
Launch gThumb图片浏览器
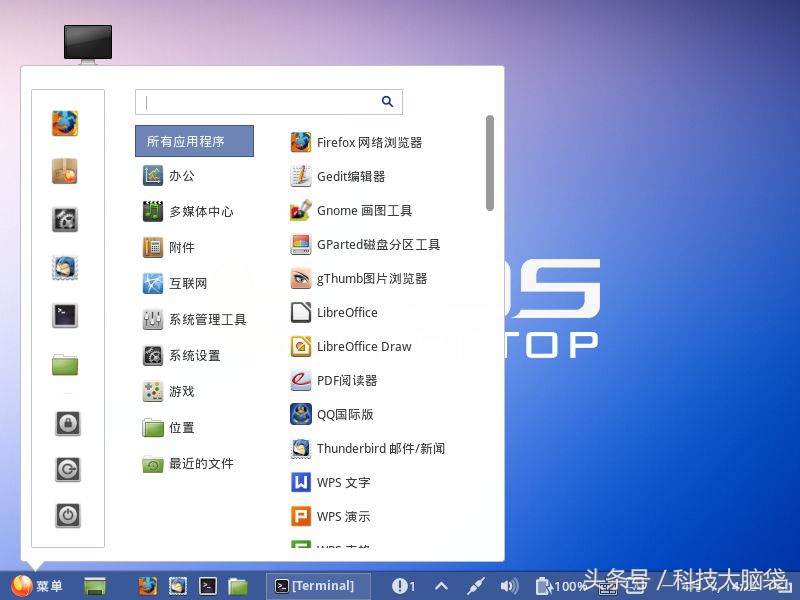click(x=359, y=279)
